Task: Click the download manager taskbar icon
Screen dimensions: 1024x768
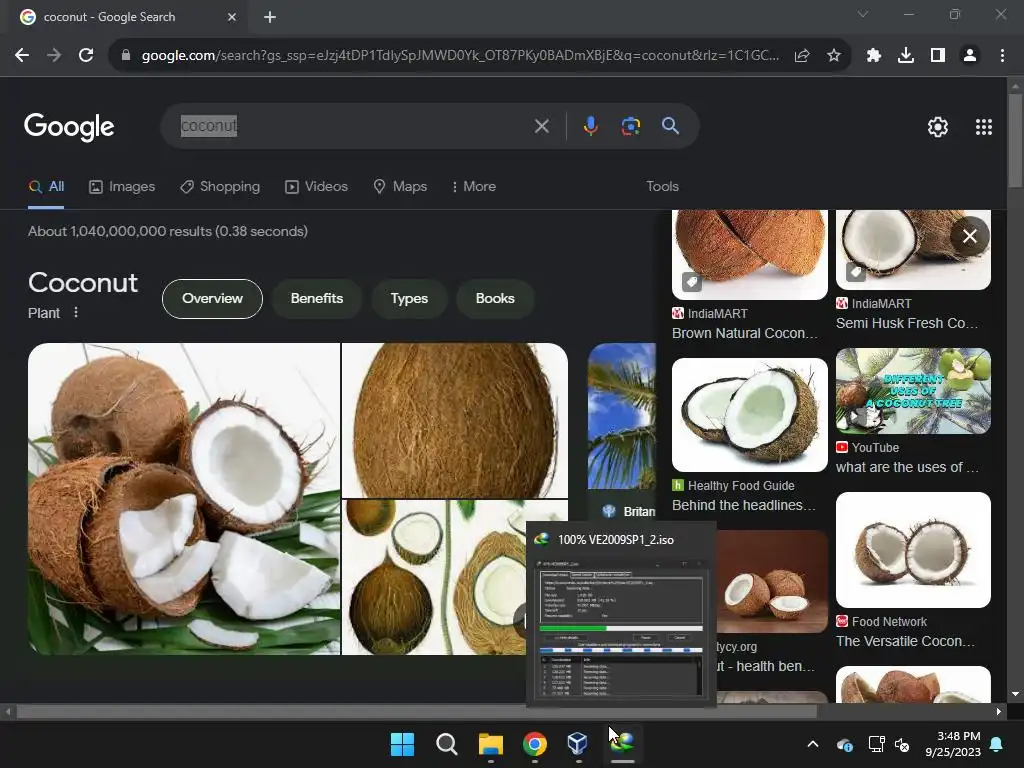Action: [x=622, y=744]
